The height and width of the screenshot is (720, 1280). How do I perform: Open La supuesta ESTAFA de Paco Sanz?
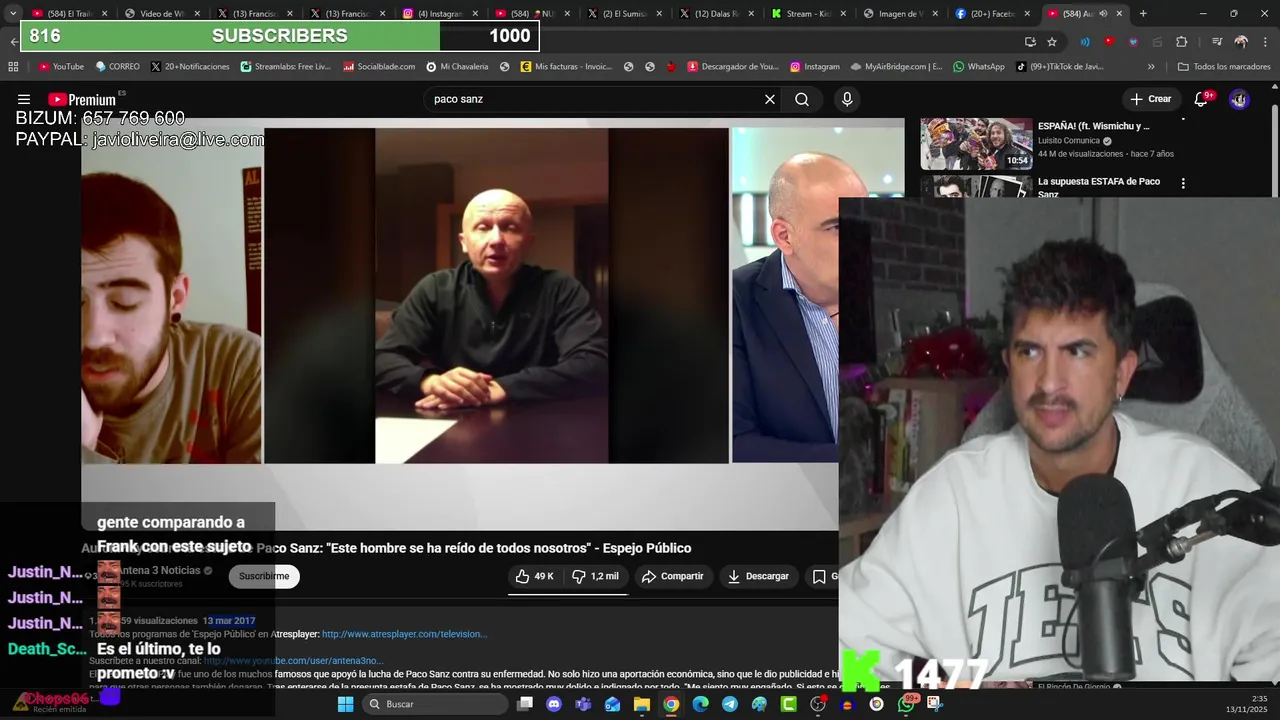point(1099,187)
